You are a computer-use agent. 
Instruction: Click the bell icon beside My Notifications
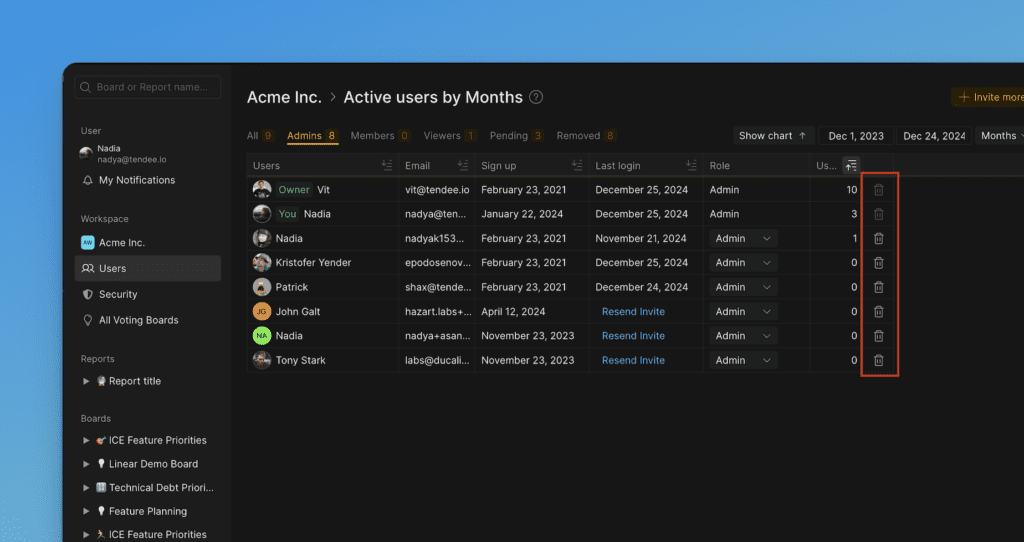click(88, 180)
